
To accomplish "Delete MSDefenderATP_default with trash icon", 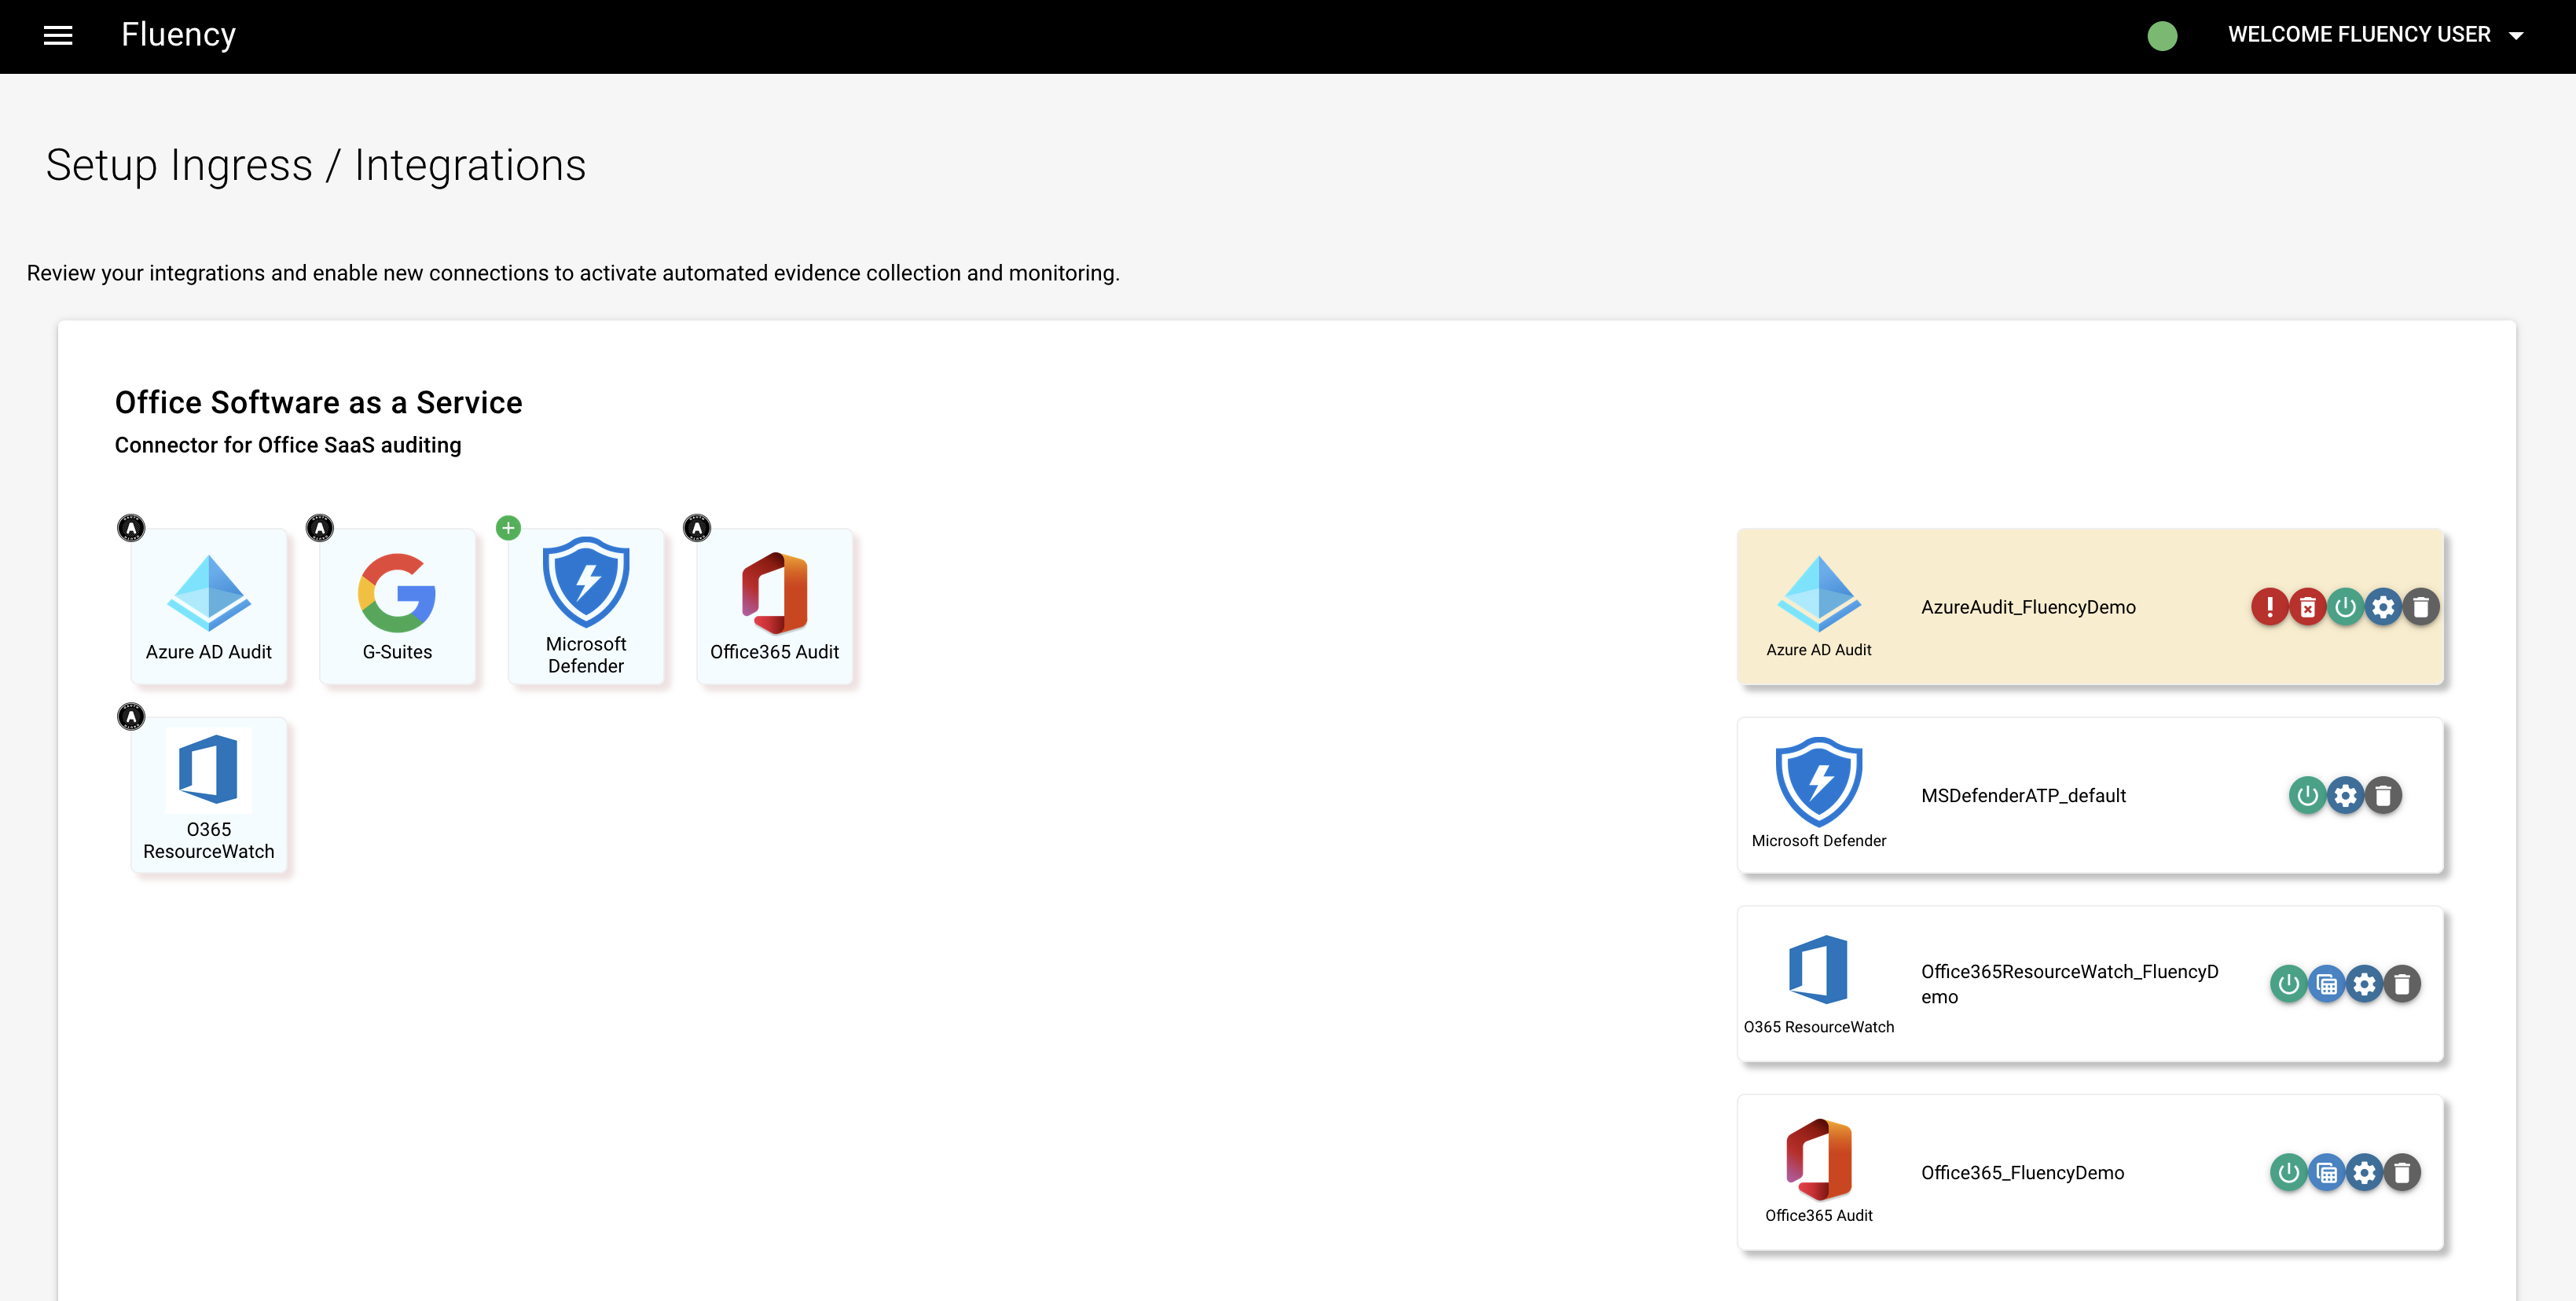I will 2383,796.
